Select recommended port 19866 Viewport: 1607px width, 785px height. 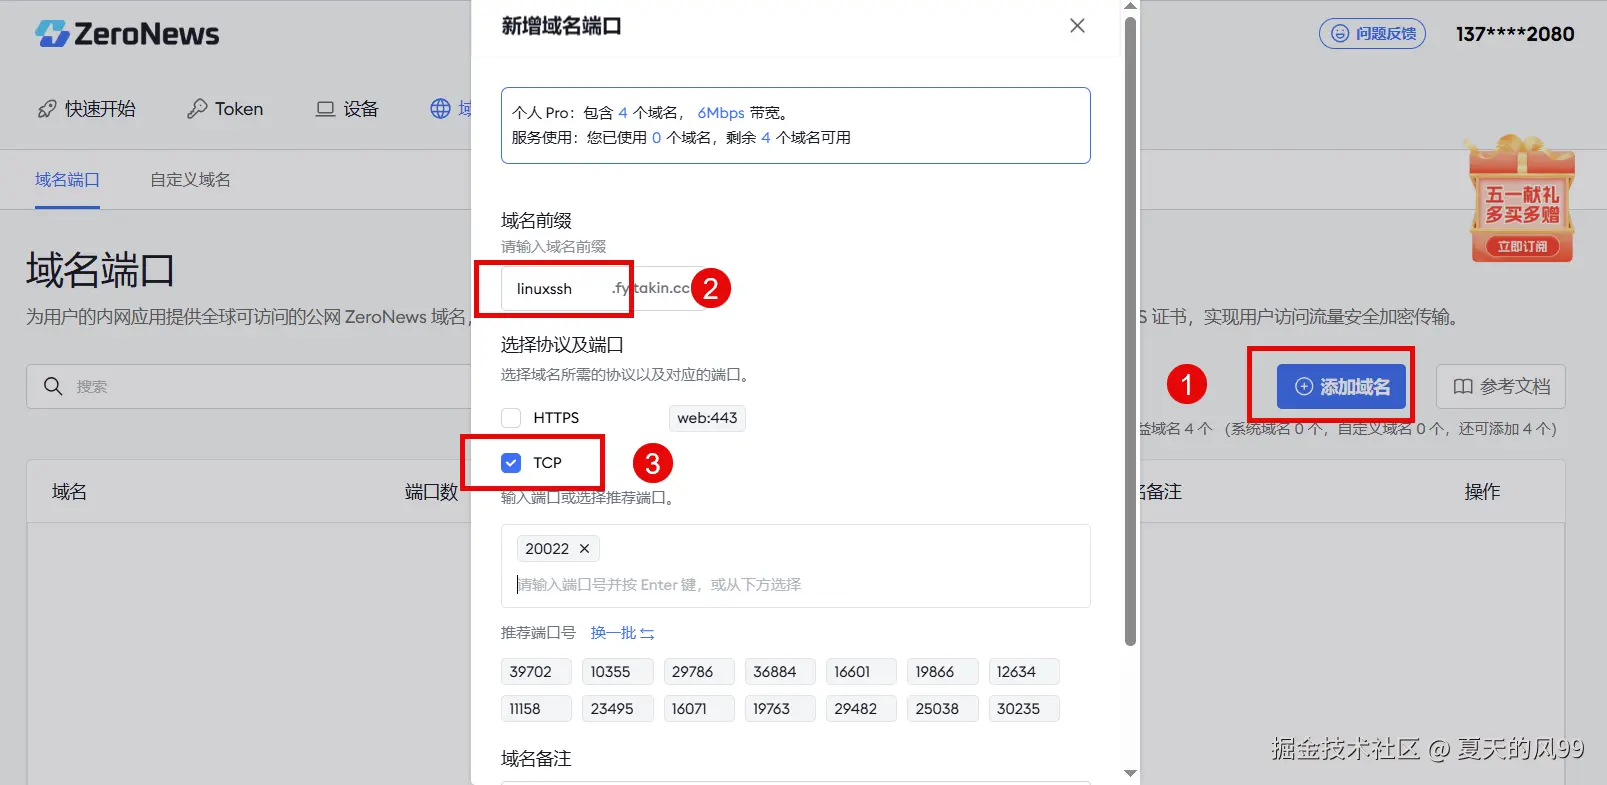click(942, 672)
